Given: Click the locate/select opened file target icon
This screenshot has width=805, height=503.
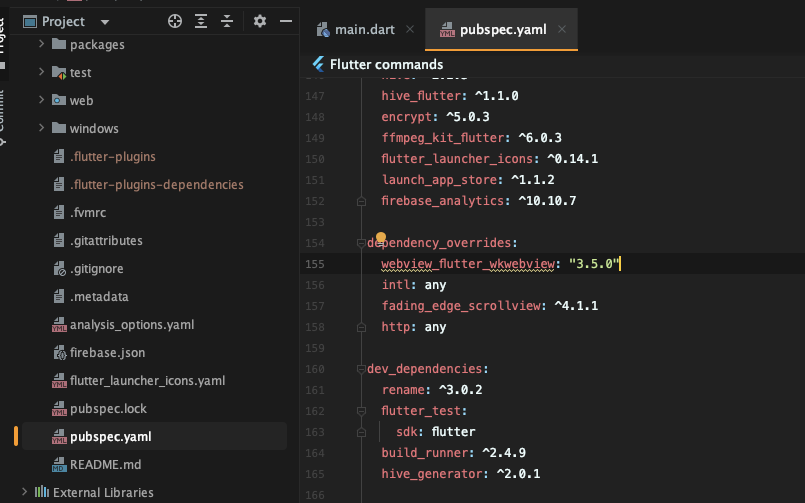Looking at the screenshot, I should 175,21.
